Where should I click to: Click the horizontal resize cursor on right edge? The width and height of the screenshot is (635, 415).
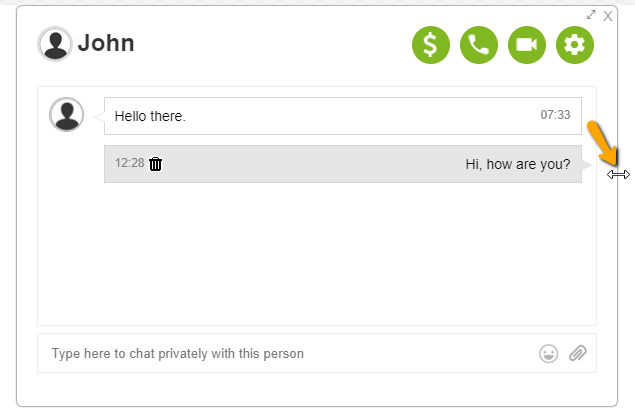[618, 174]
